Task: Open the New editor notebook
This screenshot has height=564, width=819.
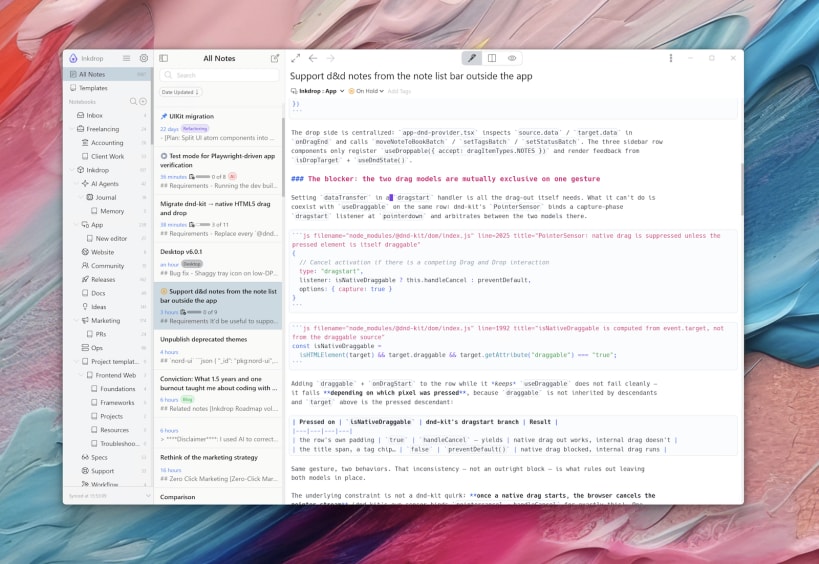Action: [108, 239]
